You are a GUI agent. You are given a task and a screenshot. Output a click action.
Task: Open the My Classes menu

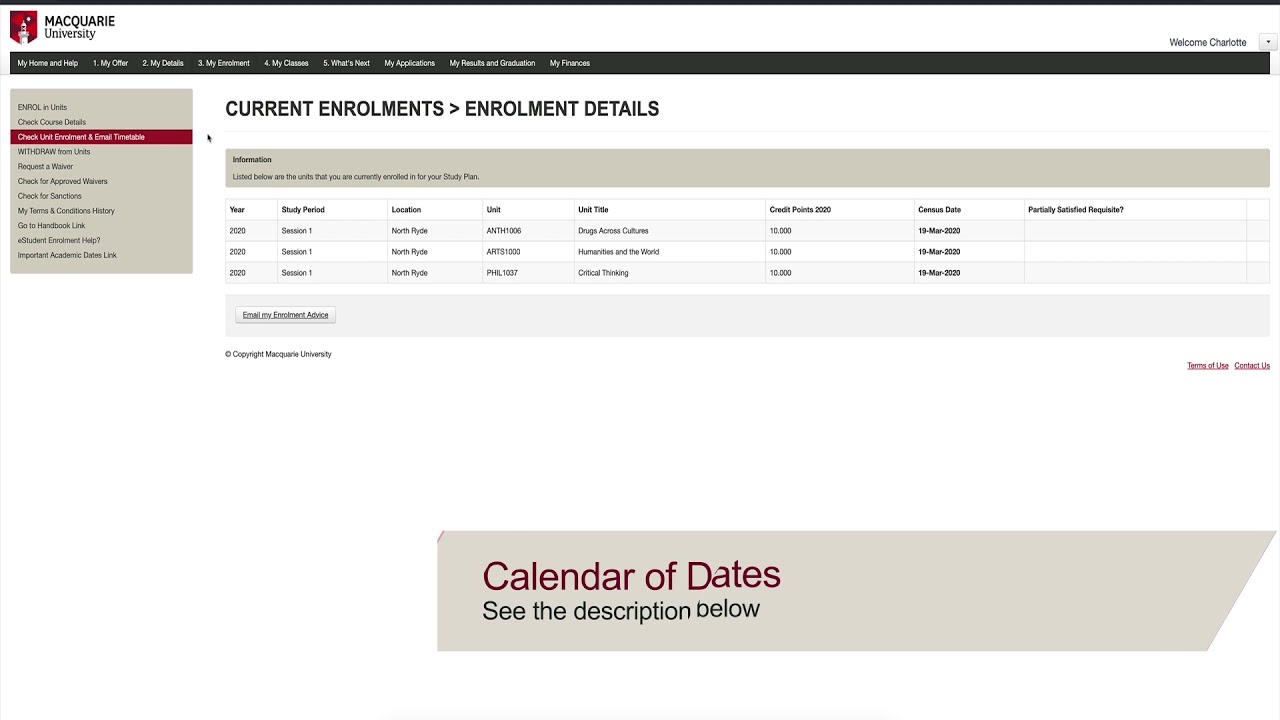point(286,63)
